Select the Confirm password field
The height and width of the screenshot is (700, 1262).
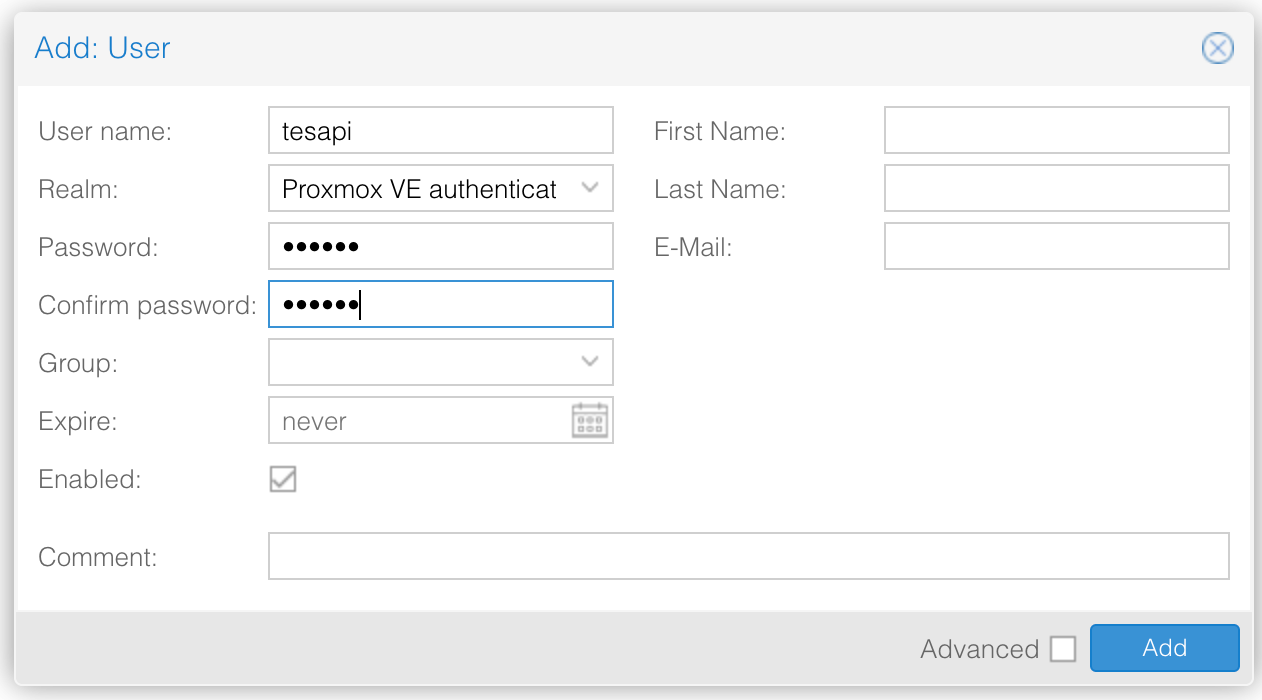coord(440,305)
